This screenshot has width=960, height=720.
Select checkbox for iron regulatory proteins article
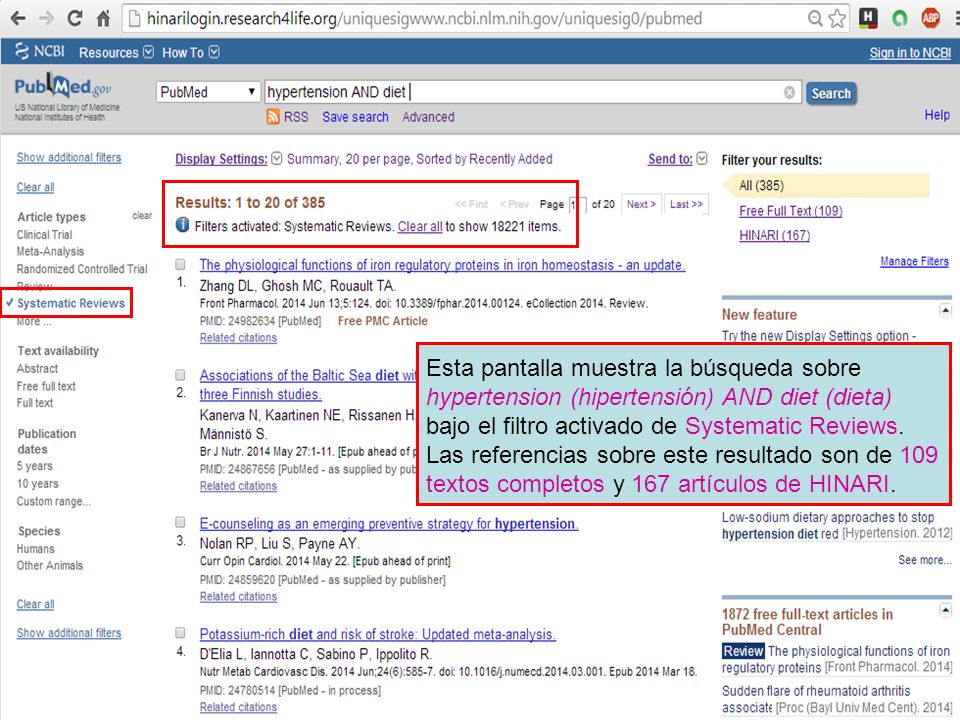180,264
